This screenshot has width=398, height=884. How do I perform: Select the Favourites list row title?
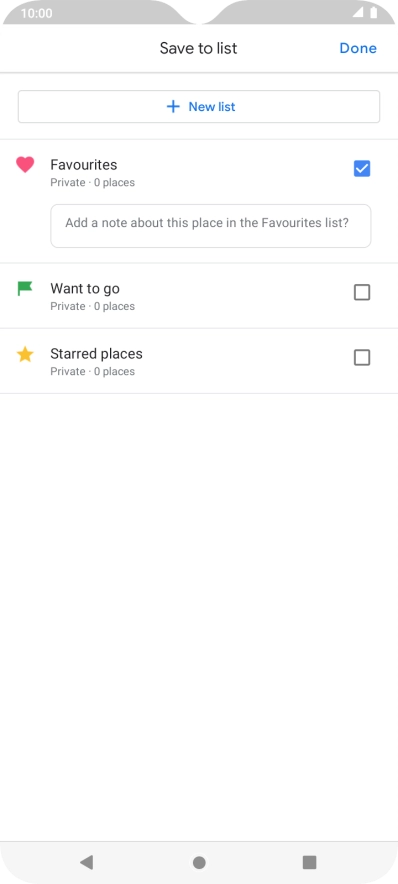[84, 165]
